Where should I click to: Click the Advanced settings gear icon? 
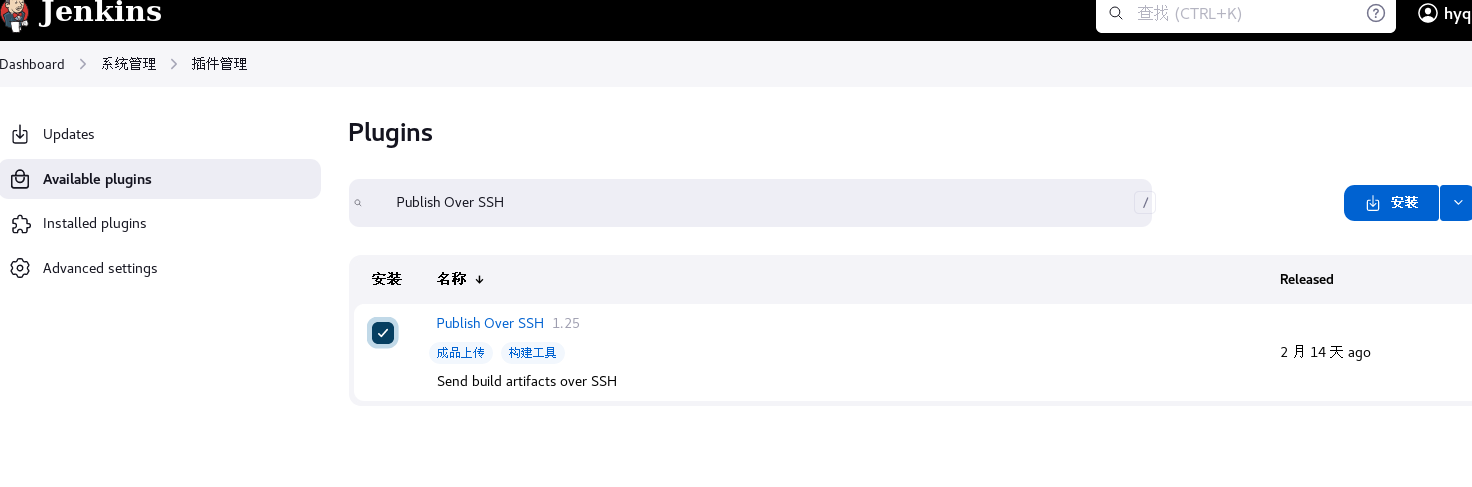coord(20,268)
